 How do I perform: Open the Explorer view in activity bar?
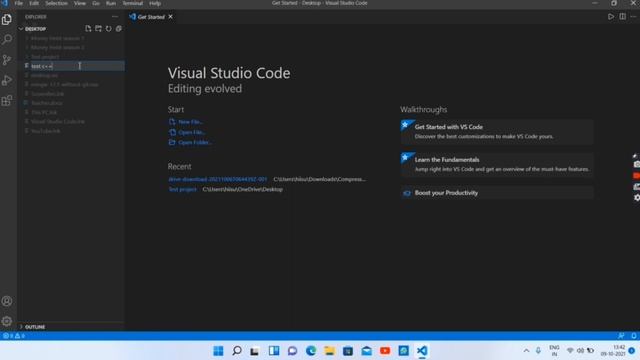pyautogui.click(x=7, y=20)
